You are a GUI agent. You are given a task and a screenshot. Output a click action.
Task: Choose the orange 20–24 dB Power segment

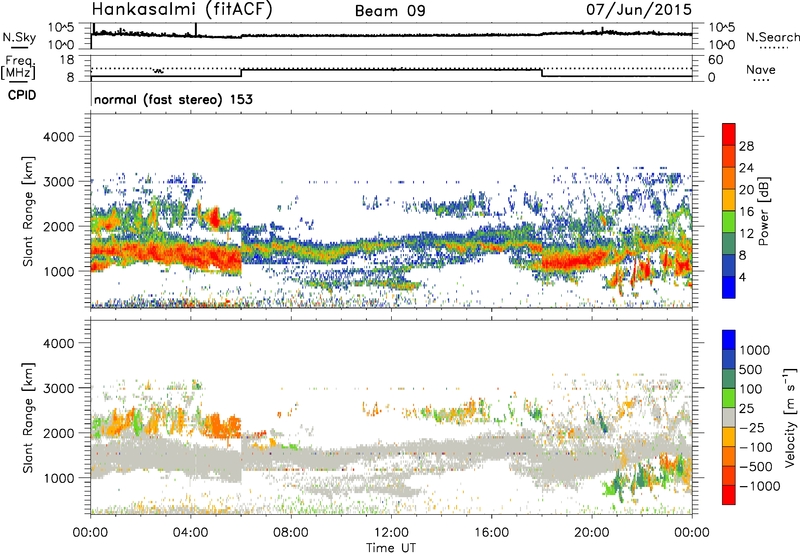point(729,178)
